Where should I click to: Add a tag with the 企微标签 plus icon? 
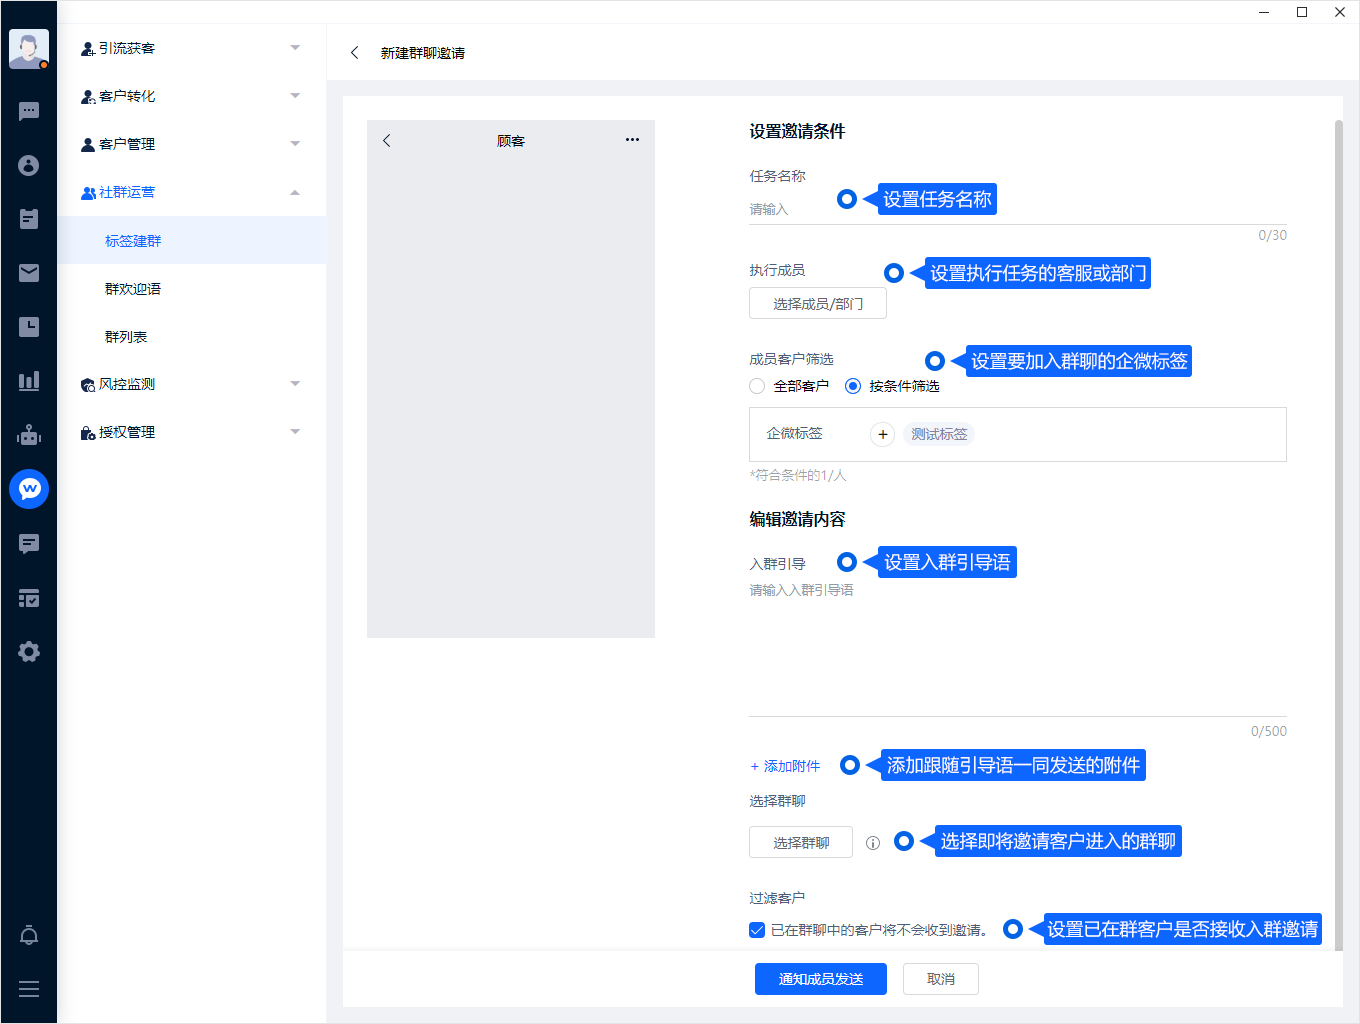point(882,434)
